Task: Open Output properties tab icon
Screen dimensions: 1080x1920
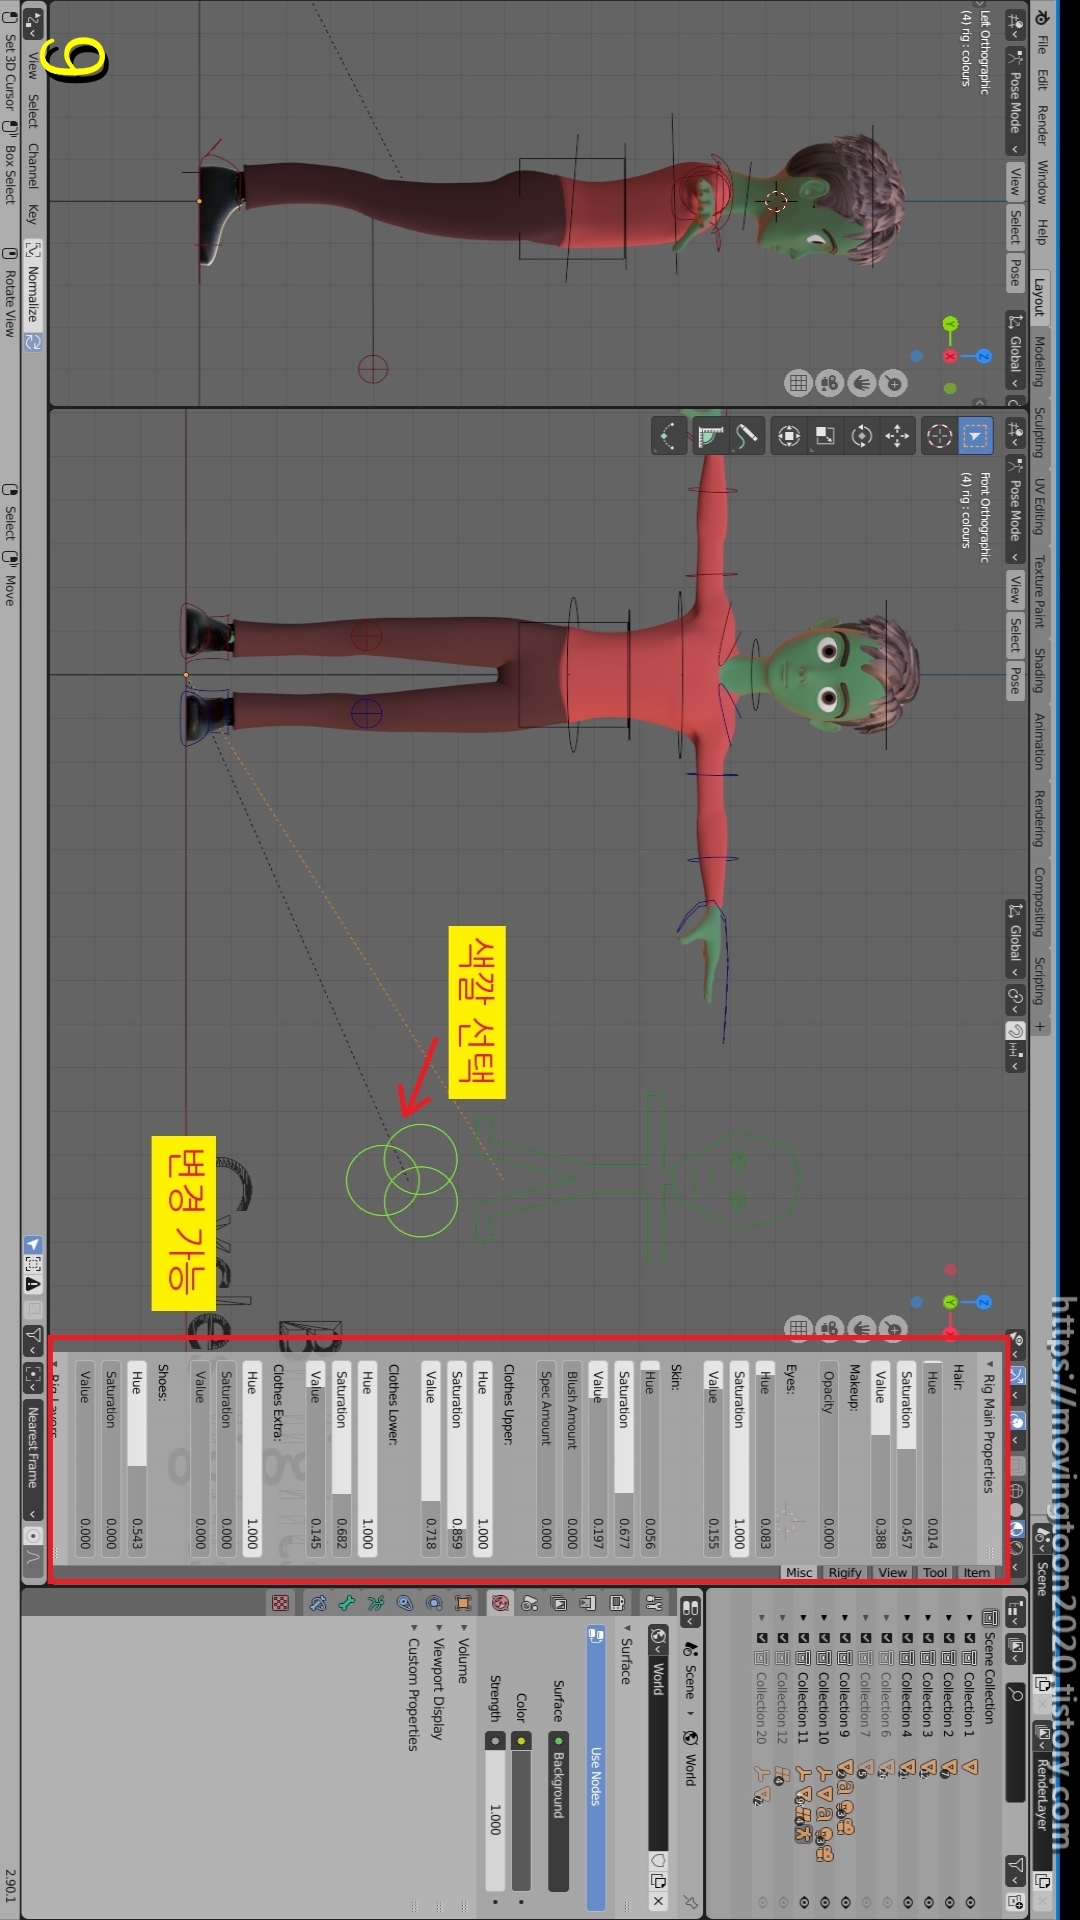Action: (x=588, y=1604)
